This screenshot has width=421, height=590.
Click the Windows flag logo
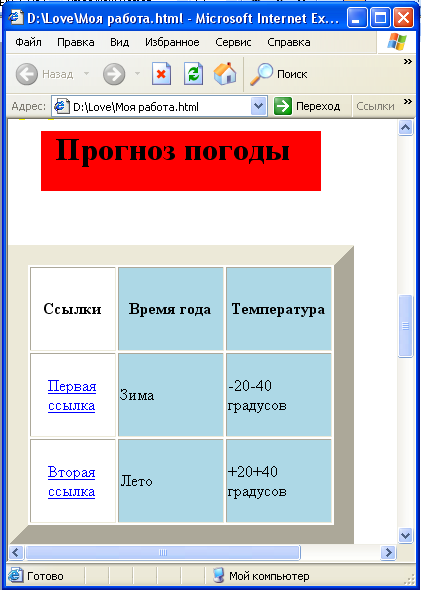click(x=397, y=42)
